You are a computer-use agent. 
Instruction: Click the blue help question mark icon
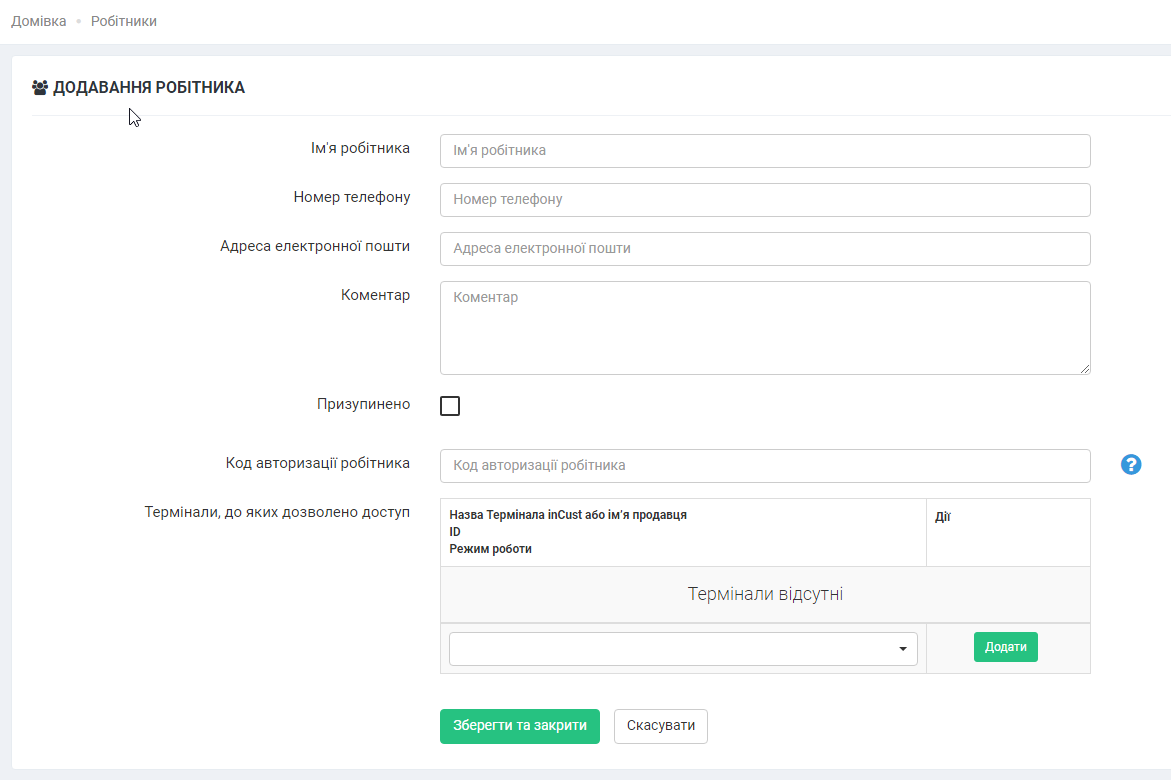1131,464
